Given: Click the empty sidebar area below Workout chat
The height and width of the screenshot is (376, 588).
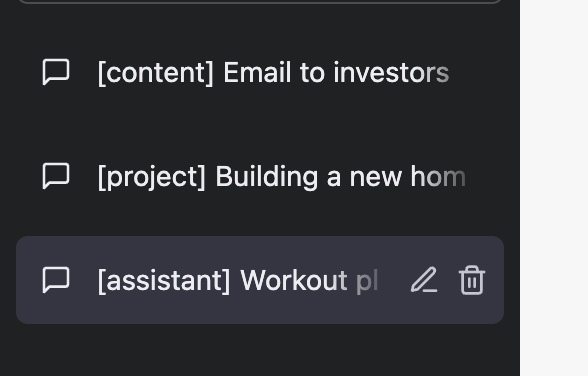Looking at the screenshot, I should click(260, 351).
